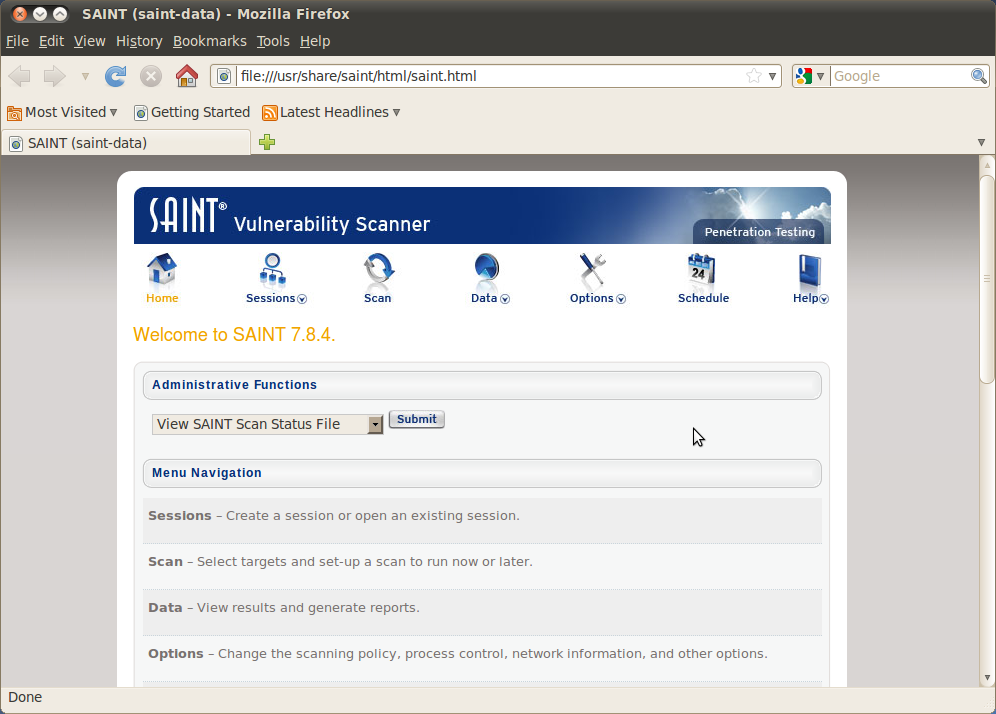Maximize the Firefox window
This screenshot has height=714, width=996.
60,13
